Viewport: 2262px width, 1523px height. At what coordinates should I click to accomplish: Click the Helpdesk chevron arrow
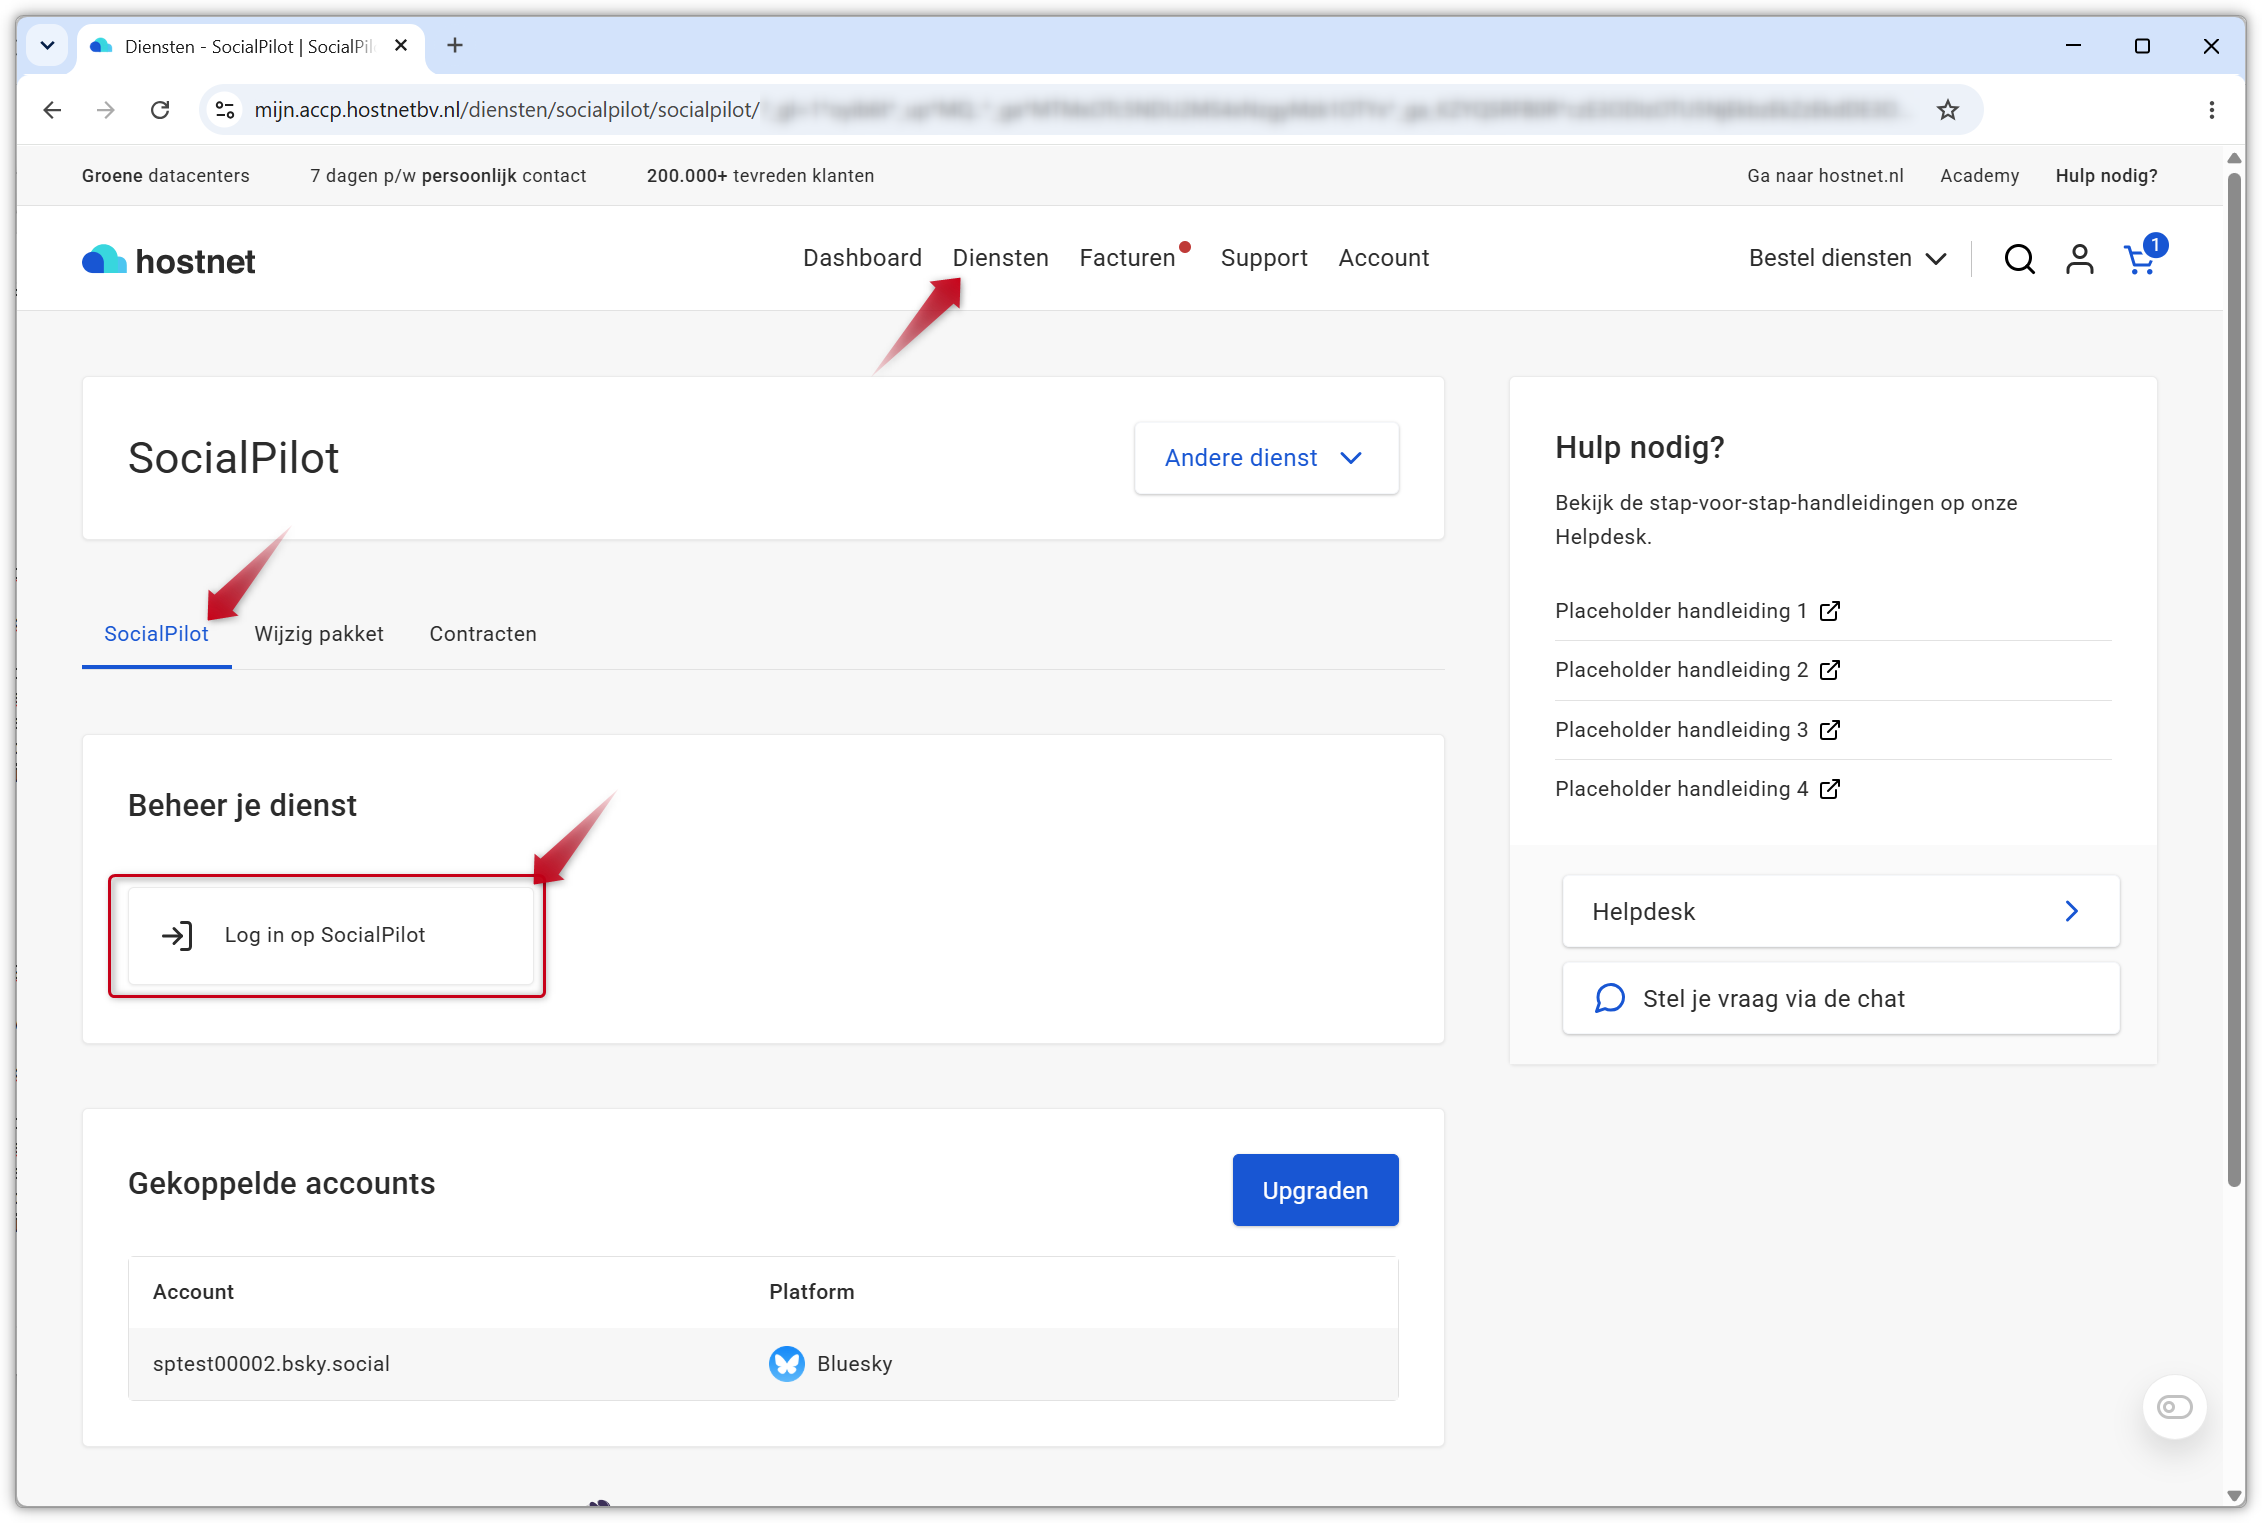click(2072, 911)
